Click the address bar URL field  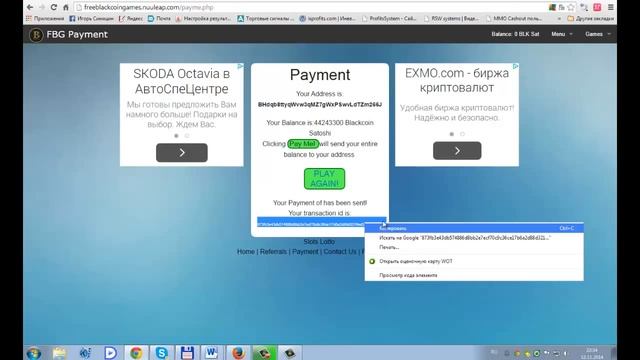(310, 7)
